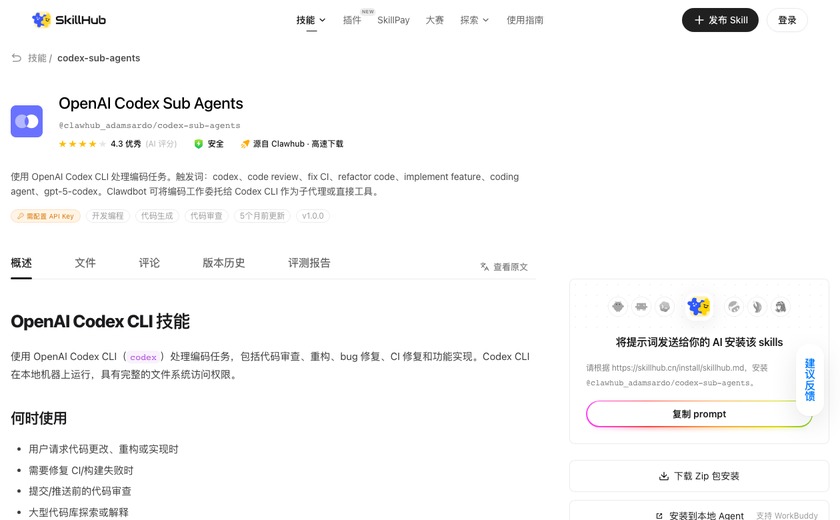View the 评测报告 tab
Image resolution: width=840 pixels, height=520 pixels.
point(309,263)
